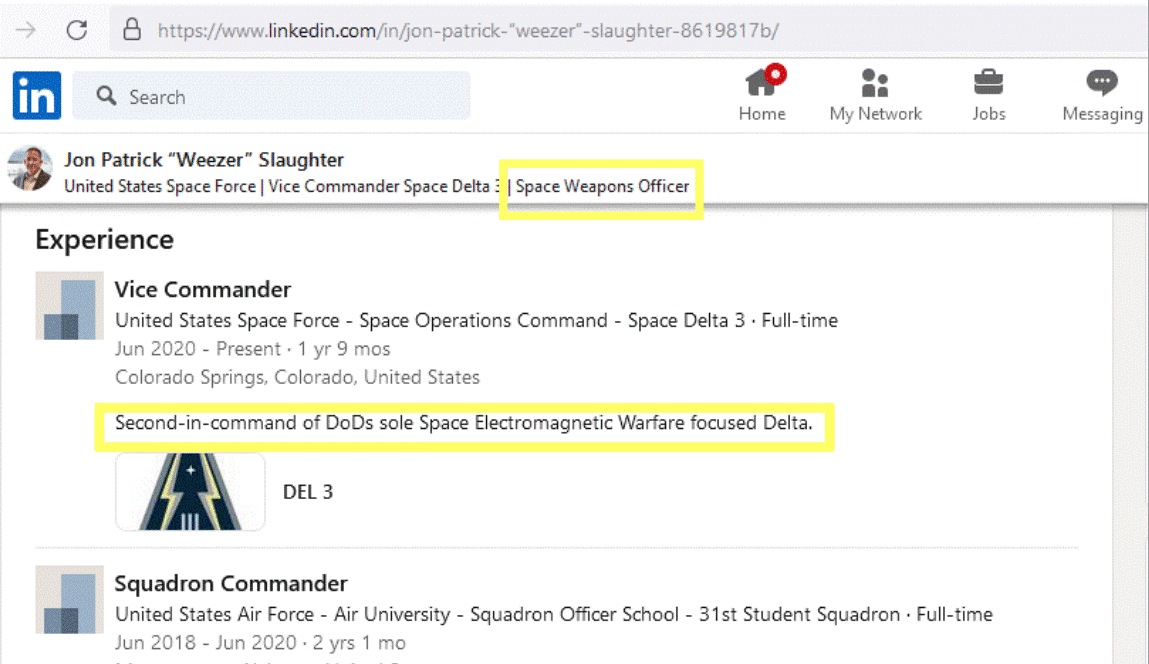Image resolution: width=1149 pixels, height=664 pixels.
Task: Click the padlock site security icon
Action: pos(132,29)
